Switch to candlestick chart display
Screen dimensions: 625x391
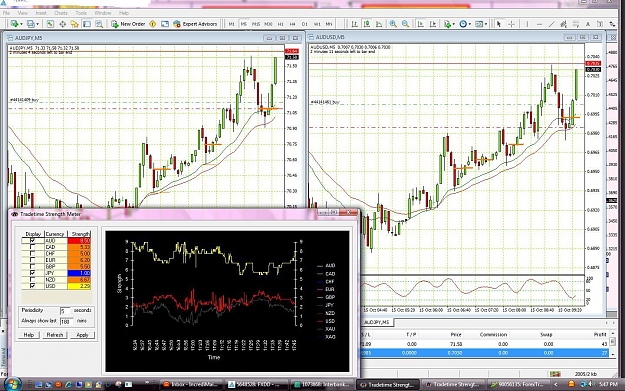(x=367, y=24)
